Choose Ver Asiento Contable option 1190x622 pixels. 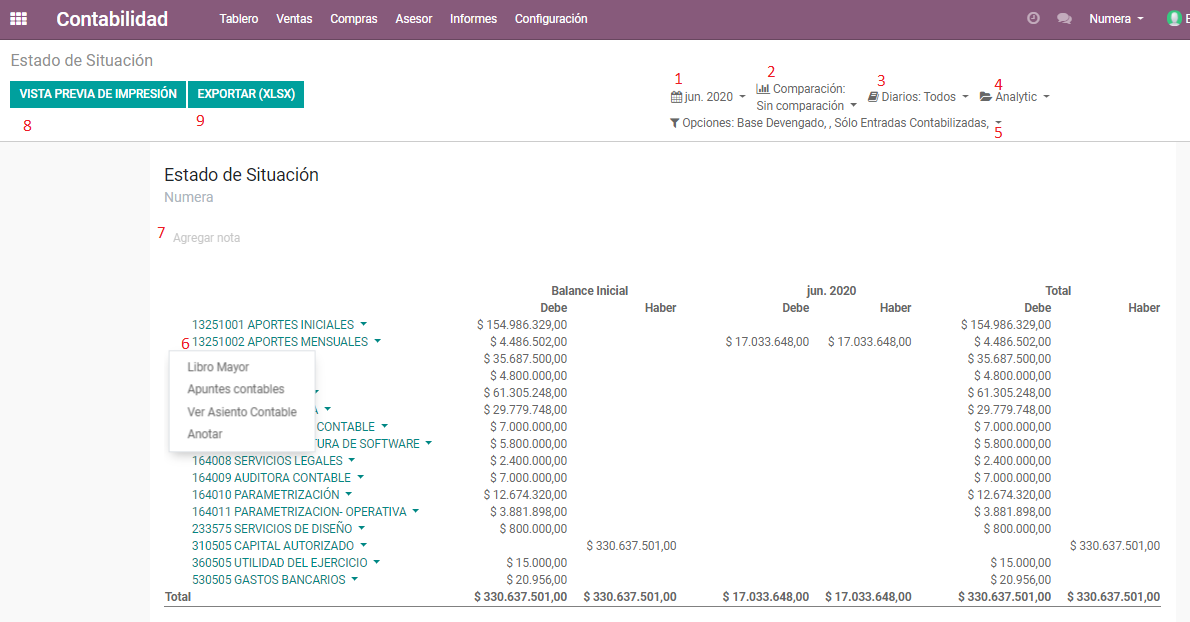click(x=242, y=412)
